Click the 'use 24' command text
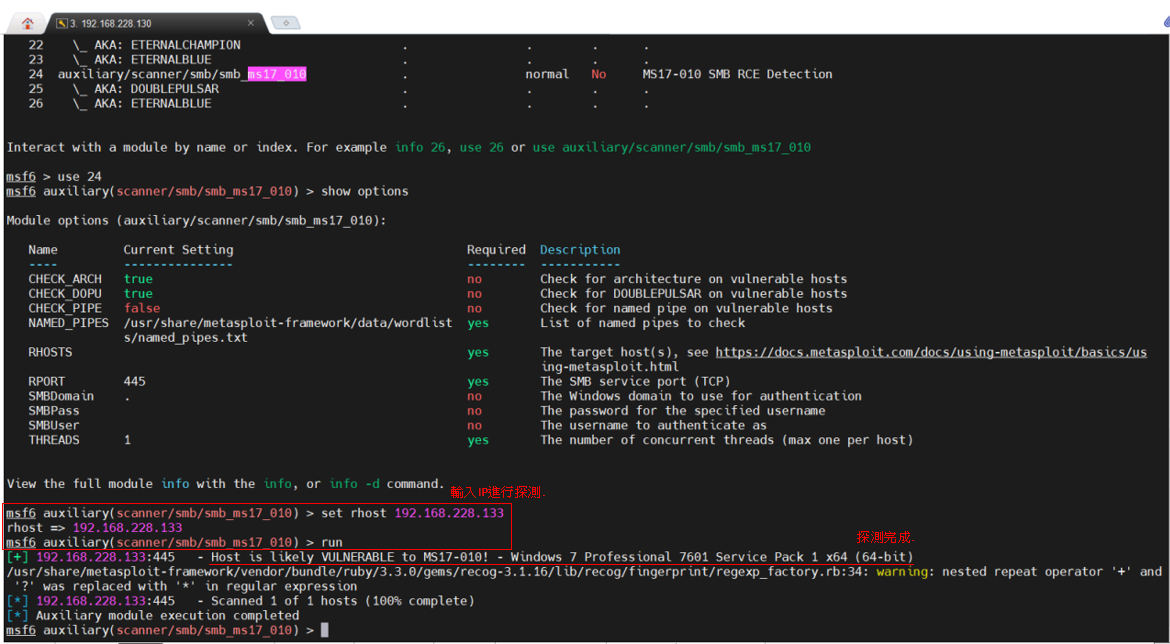This screenshot has height=644, width=1170. pos(79,177)
